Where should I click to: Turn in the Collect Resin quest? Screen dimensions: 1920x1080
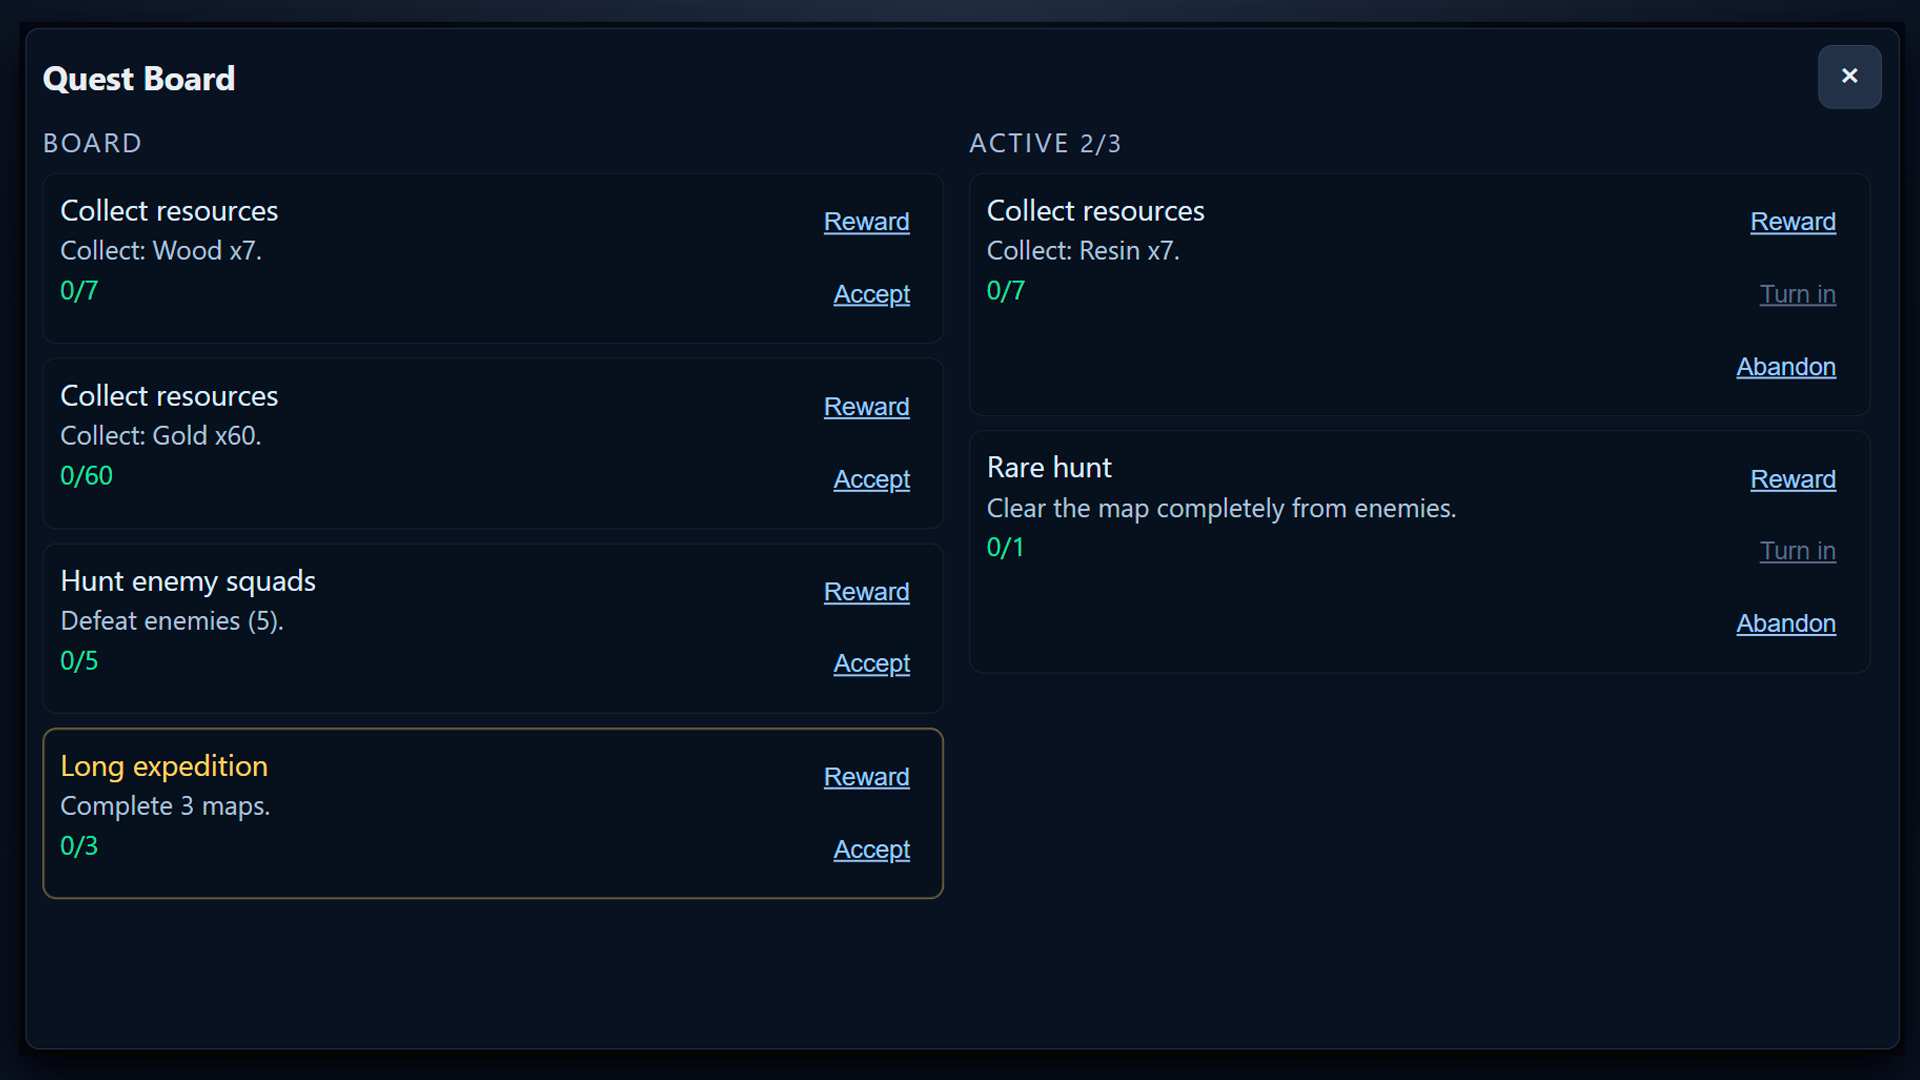pyautogui.click(x=1797, y=294)
